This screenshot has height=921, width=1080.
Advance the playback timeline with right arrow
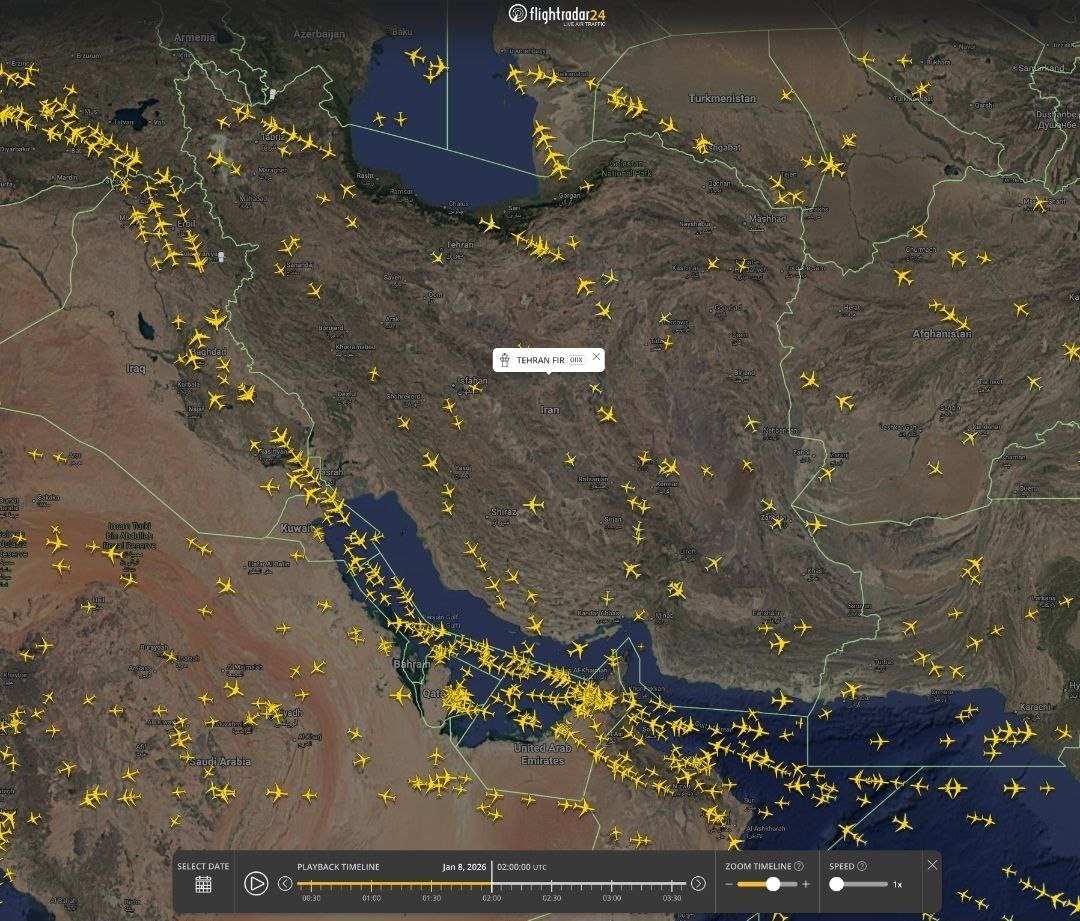(x=698, y=884)
